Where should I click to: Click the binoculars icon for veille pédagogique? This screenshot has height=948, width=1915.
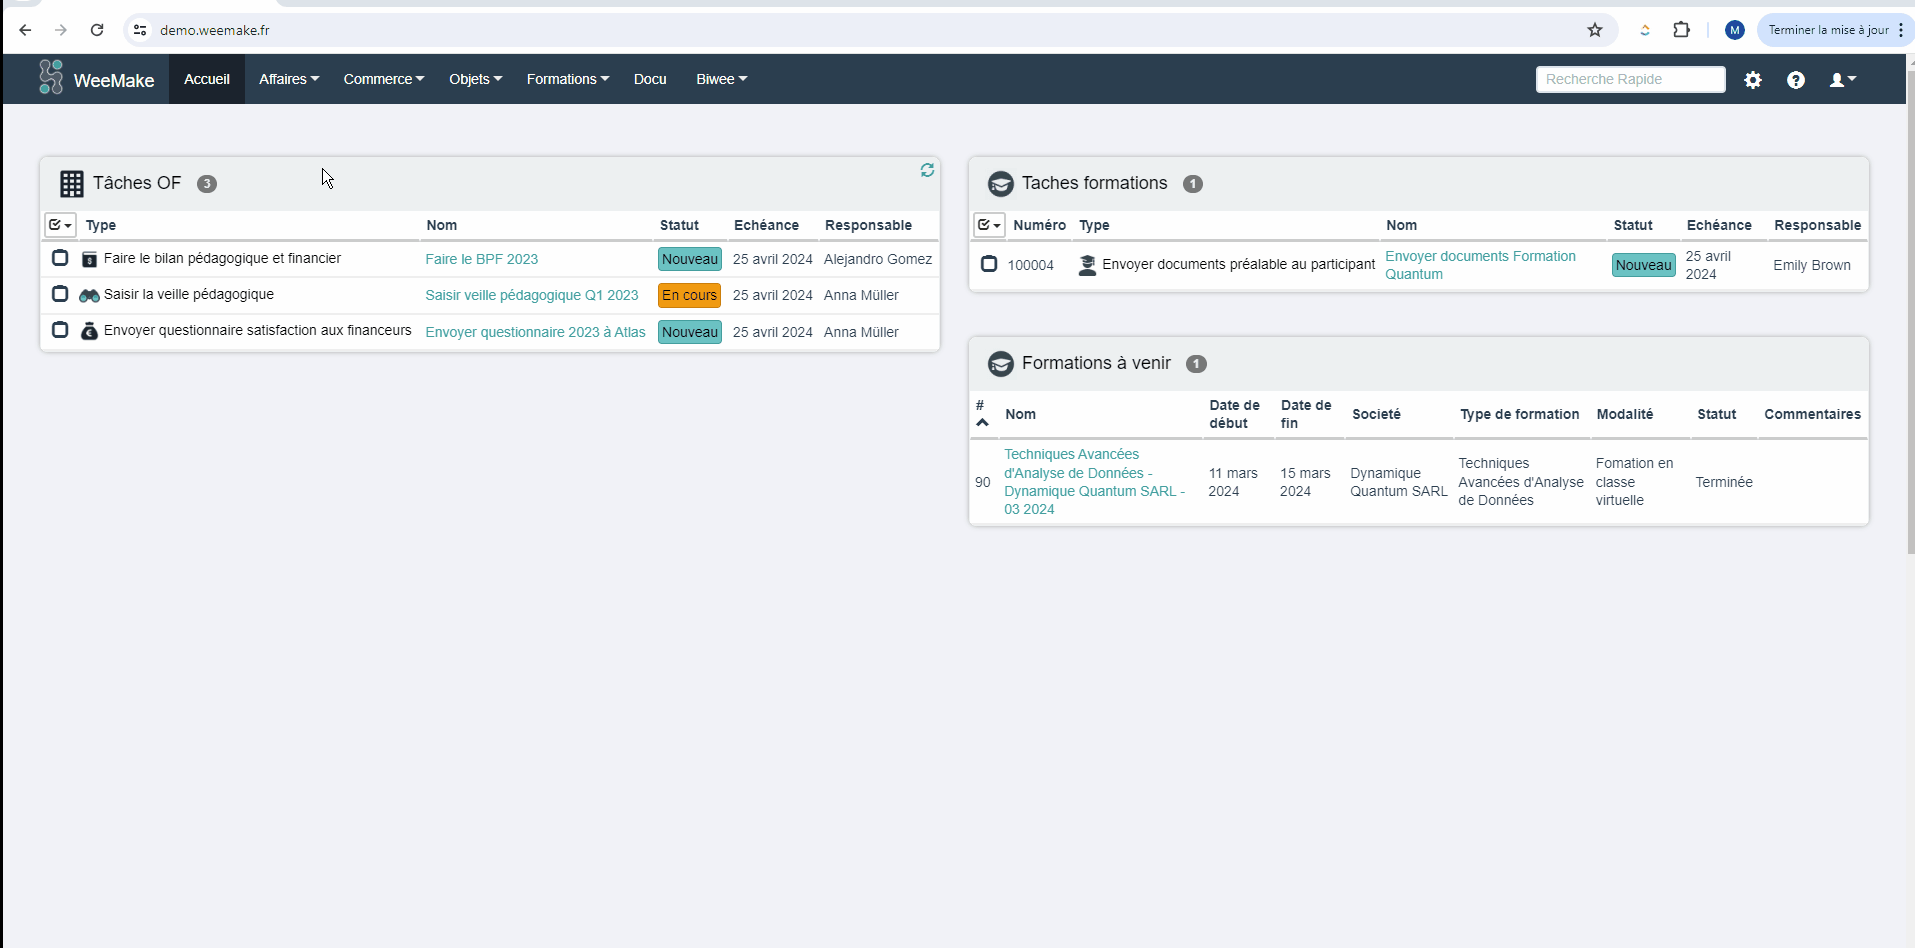coord(89,295)
